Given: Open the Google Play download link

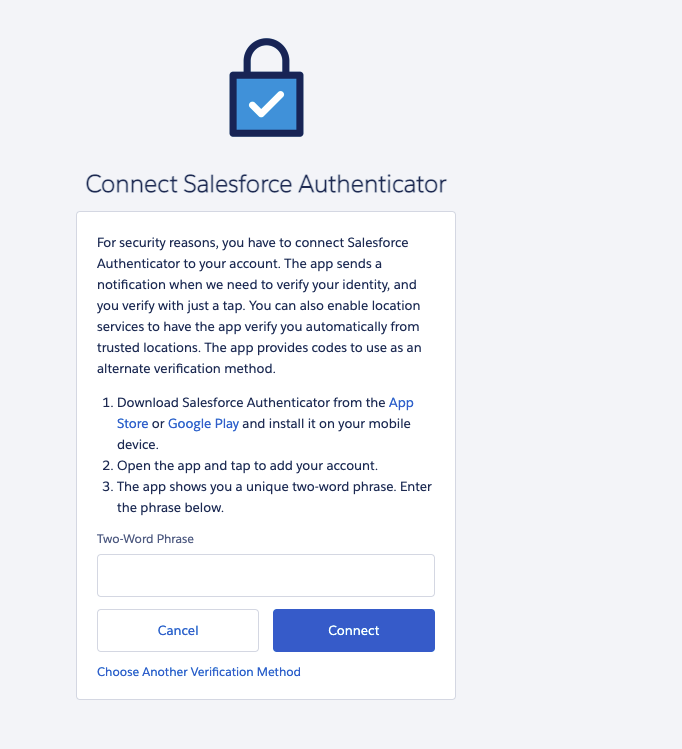Looking at the screenshot, I should click(203, 424).
